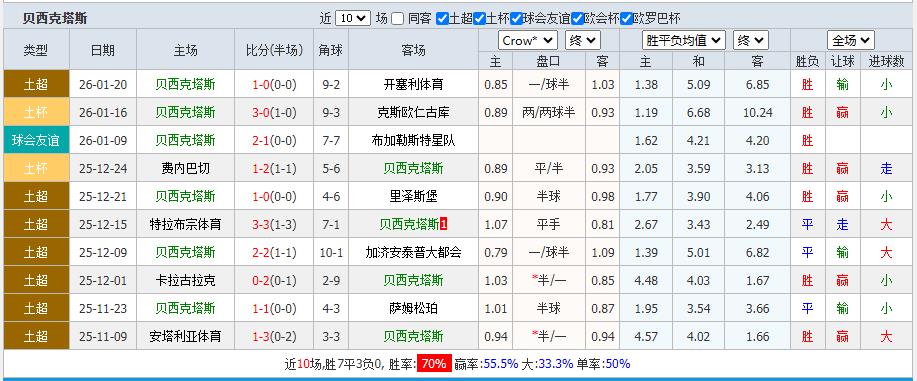Open the 终 dropdown beside 胜平负均值
The height and width of the screenshot is (381, 917).
tap(751, 40)
